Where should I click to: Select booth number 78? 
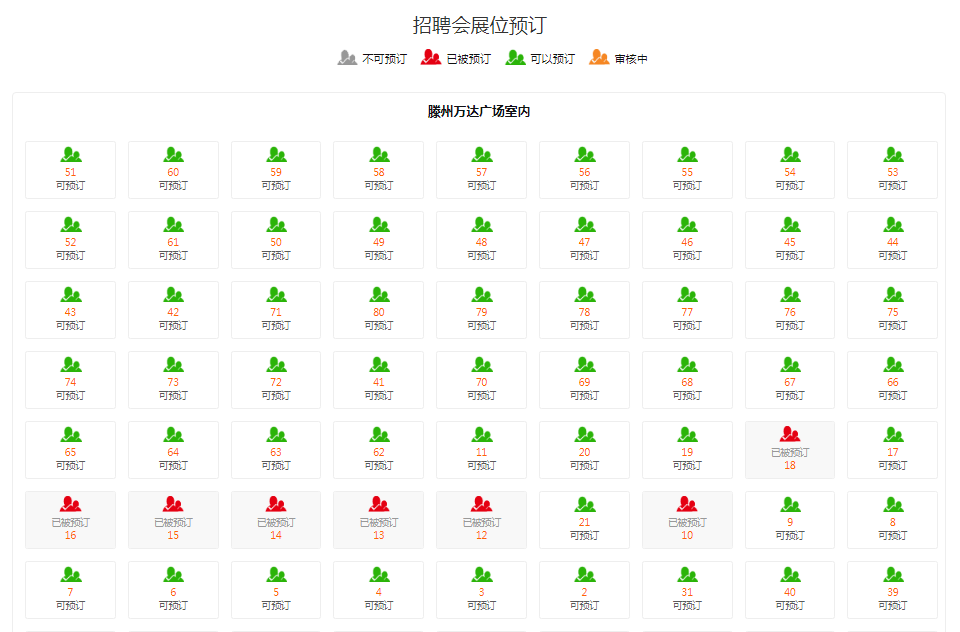[584, 310]
